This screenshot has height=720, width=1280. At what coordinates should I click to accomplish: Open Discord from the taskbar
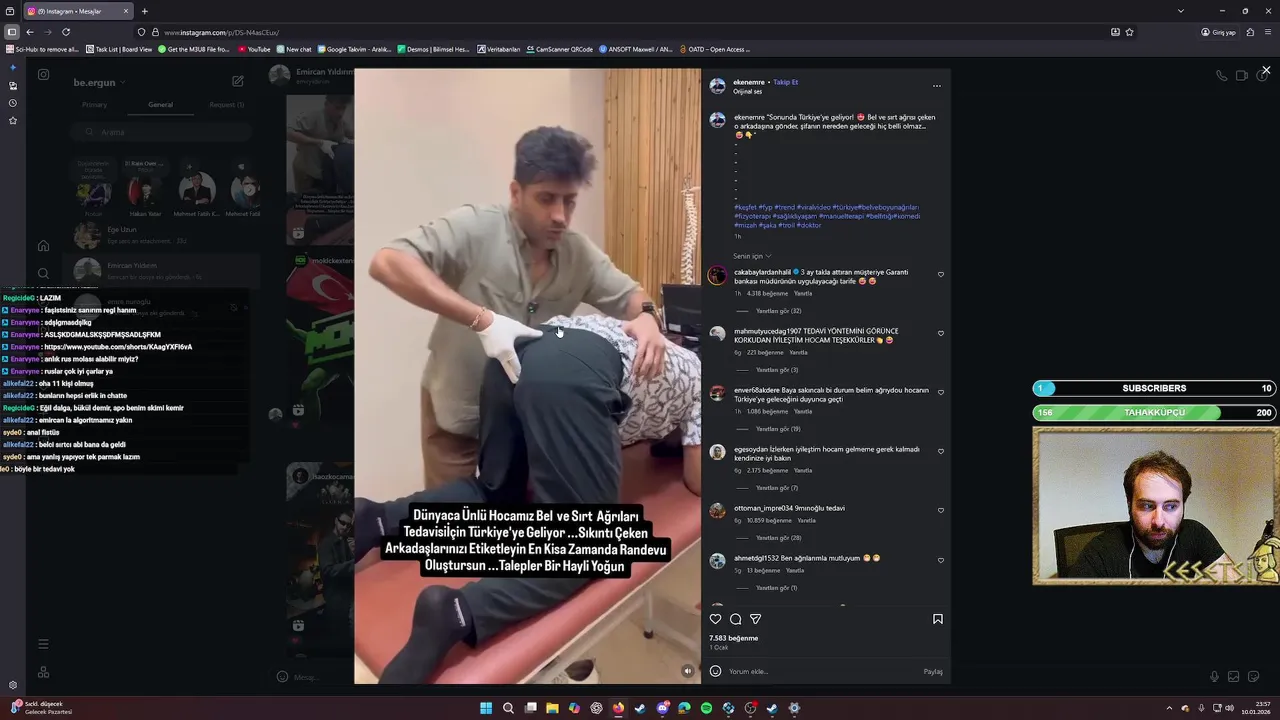click(662, 708)
